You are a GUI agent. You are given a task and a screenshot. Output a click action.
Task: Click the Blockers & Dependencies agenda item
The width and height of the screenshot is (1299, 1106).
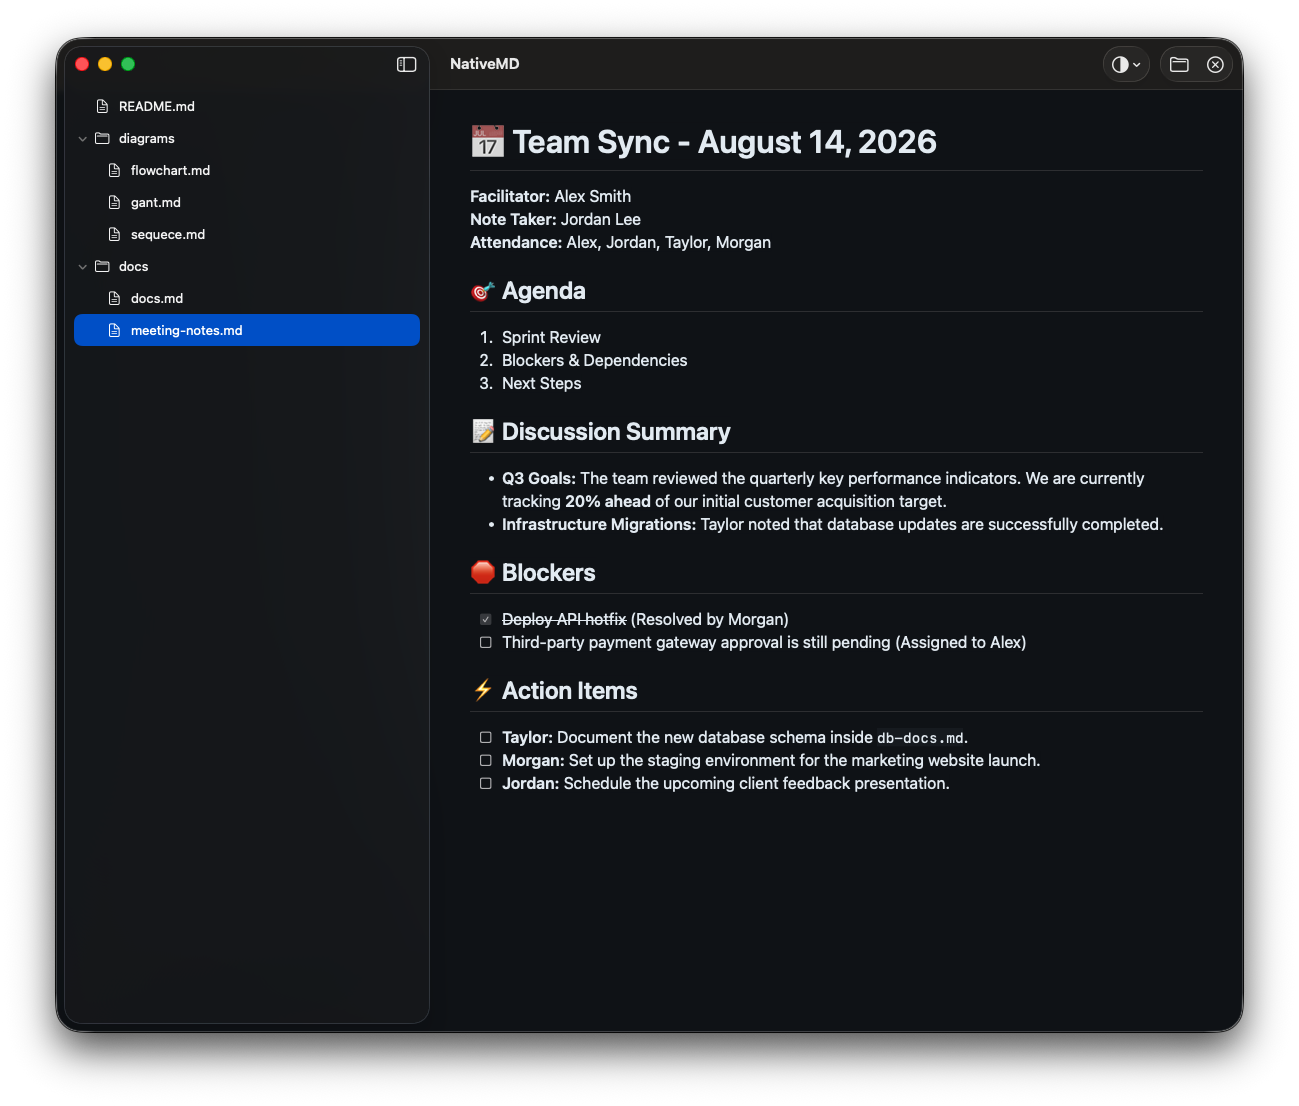tap(595, 360)
